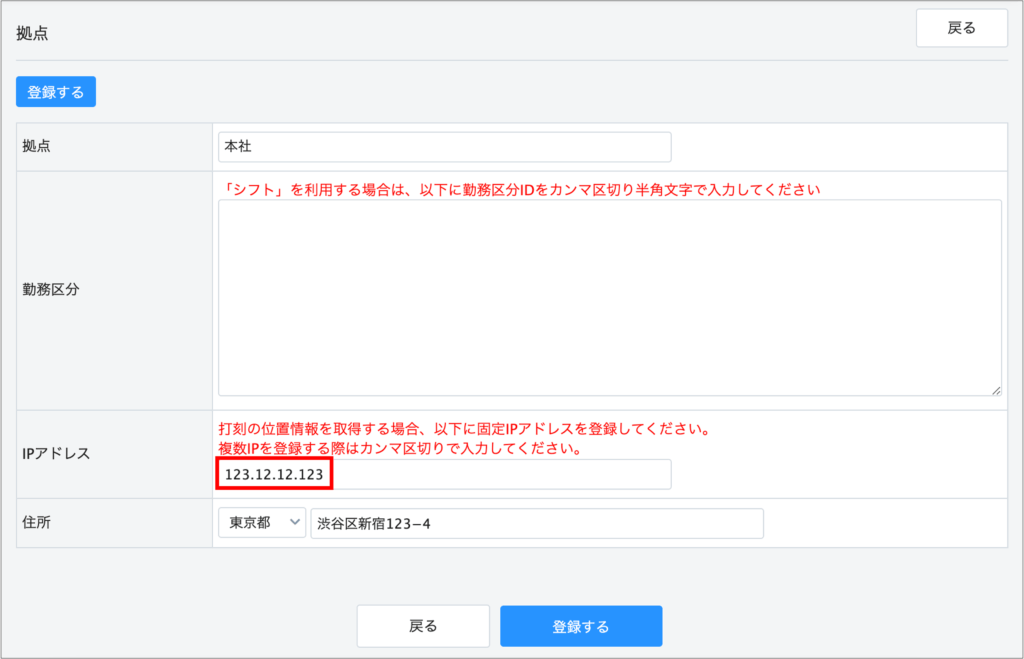Viewport: 1024px width, 659px height.
Task: Select the 住所 row label
Action: coord(36,523)
